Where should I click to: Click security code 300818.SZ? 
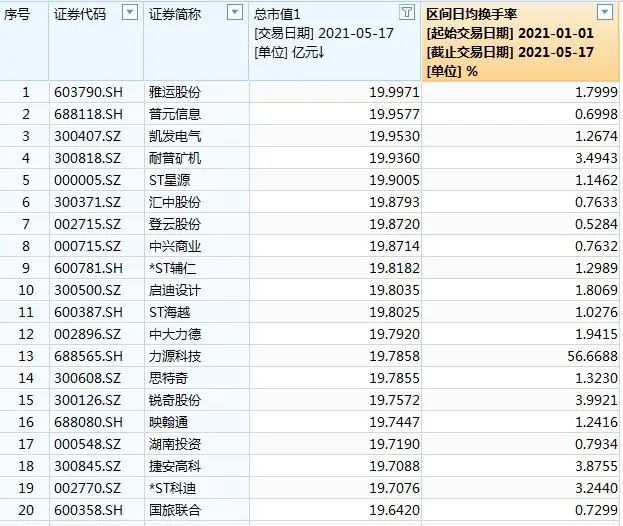coord(87,159)
